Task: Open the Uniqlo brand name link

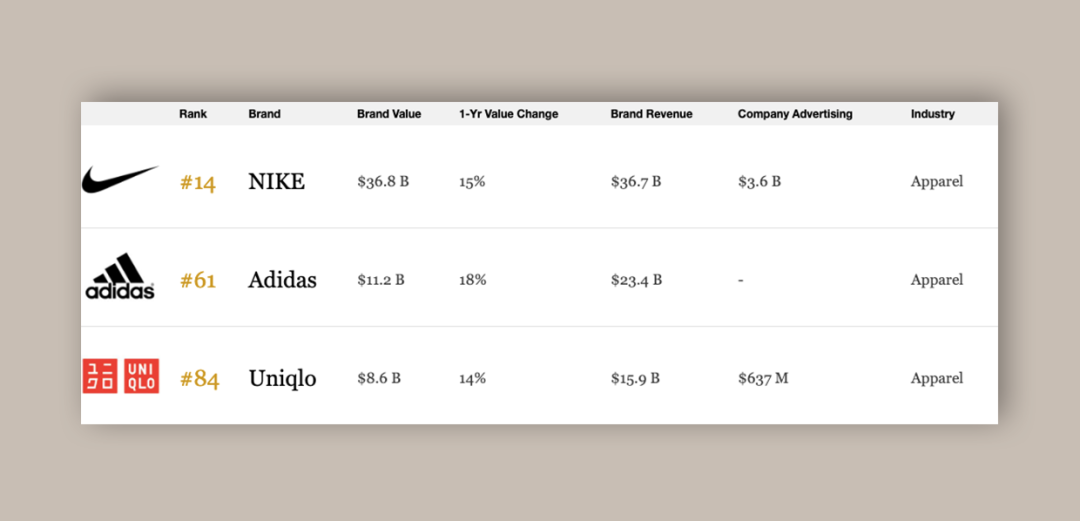Action: [x=282, y=379]
